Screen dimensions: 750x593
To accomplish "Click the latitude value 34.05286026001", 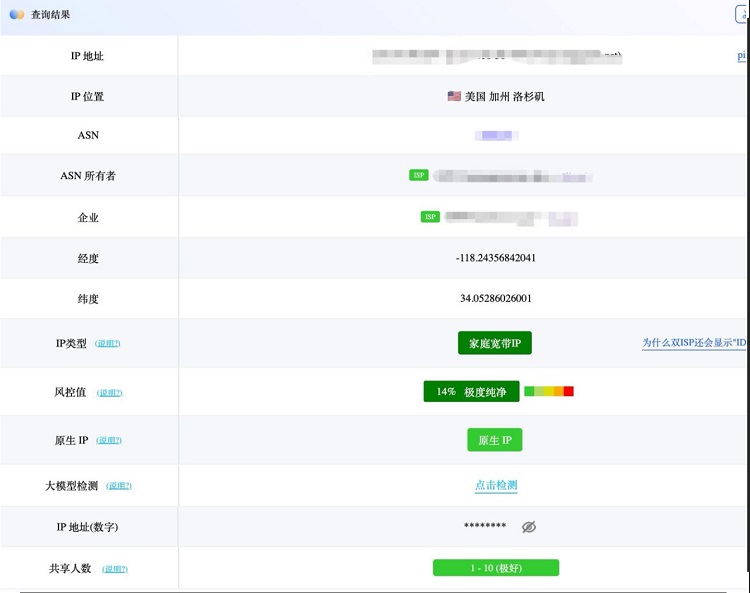I will pos(495,298).
